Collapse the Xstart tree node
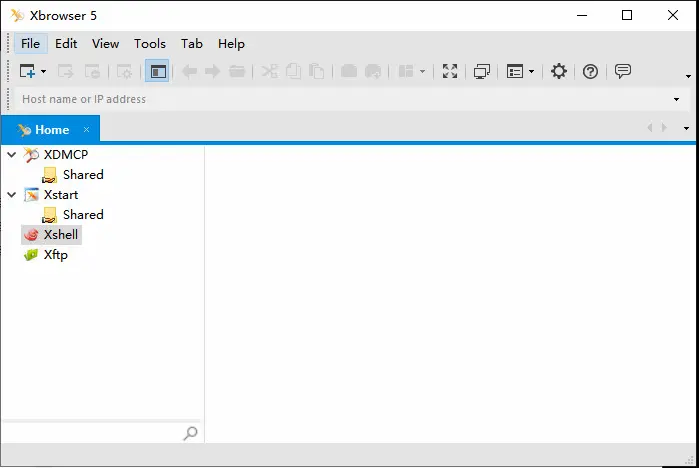Screen dimensions: 699x468 [x=12, y=195]
